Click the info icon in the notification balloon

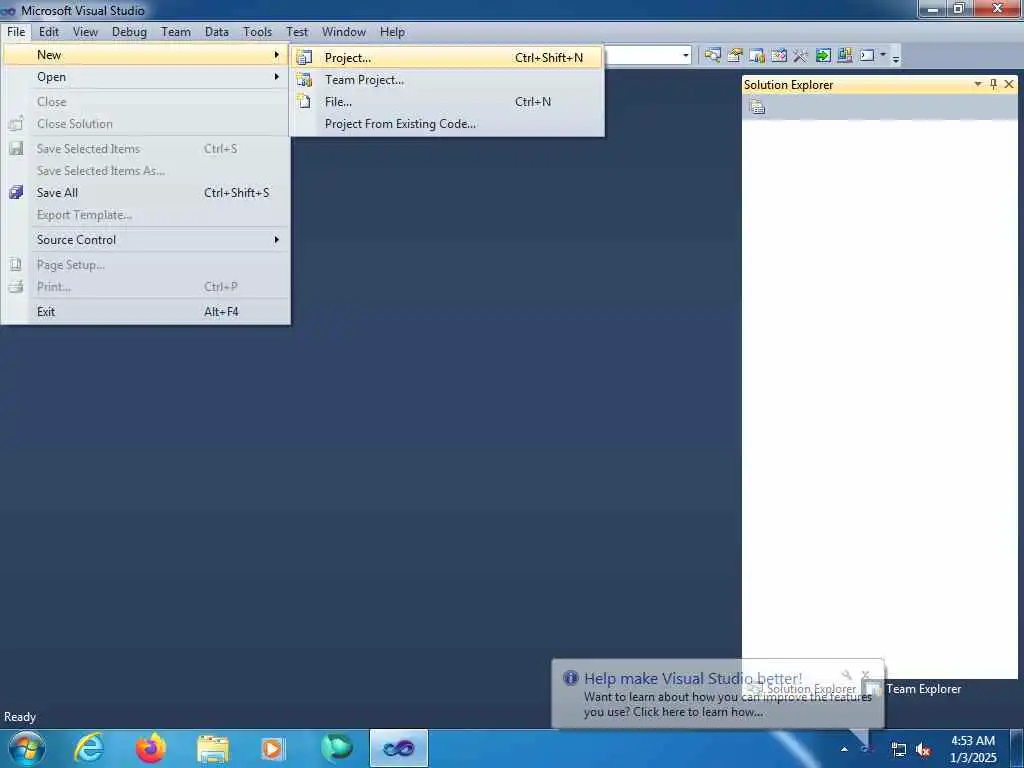coord(570,678)
